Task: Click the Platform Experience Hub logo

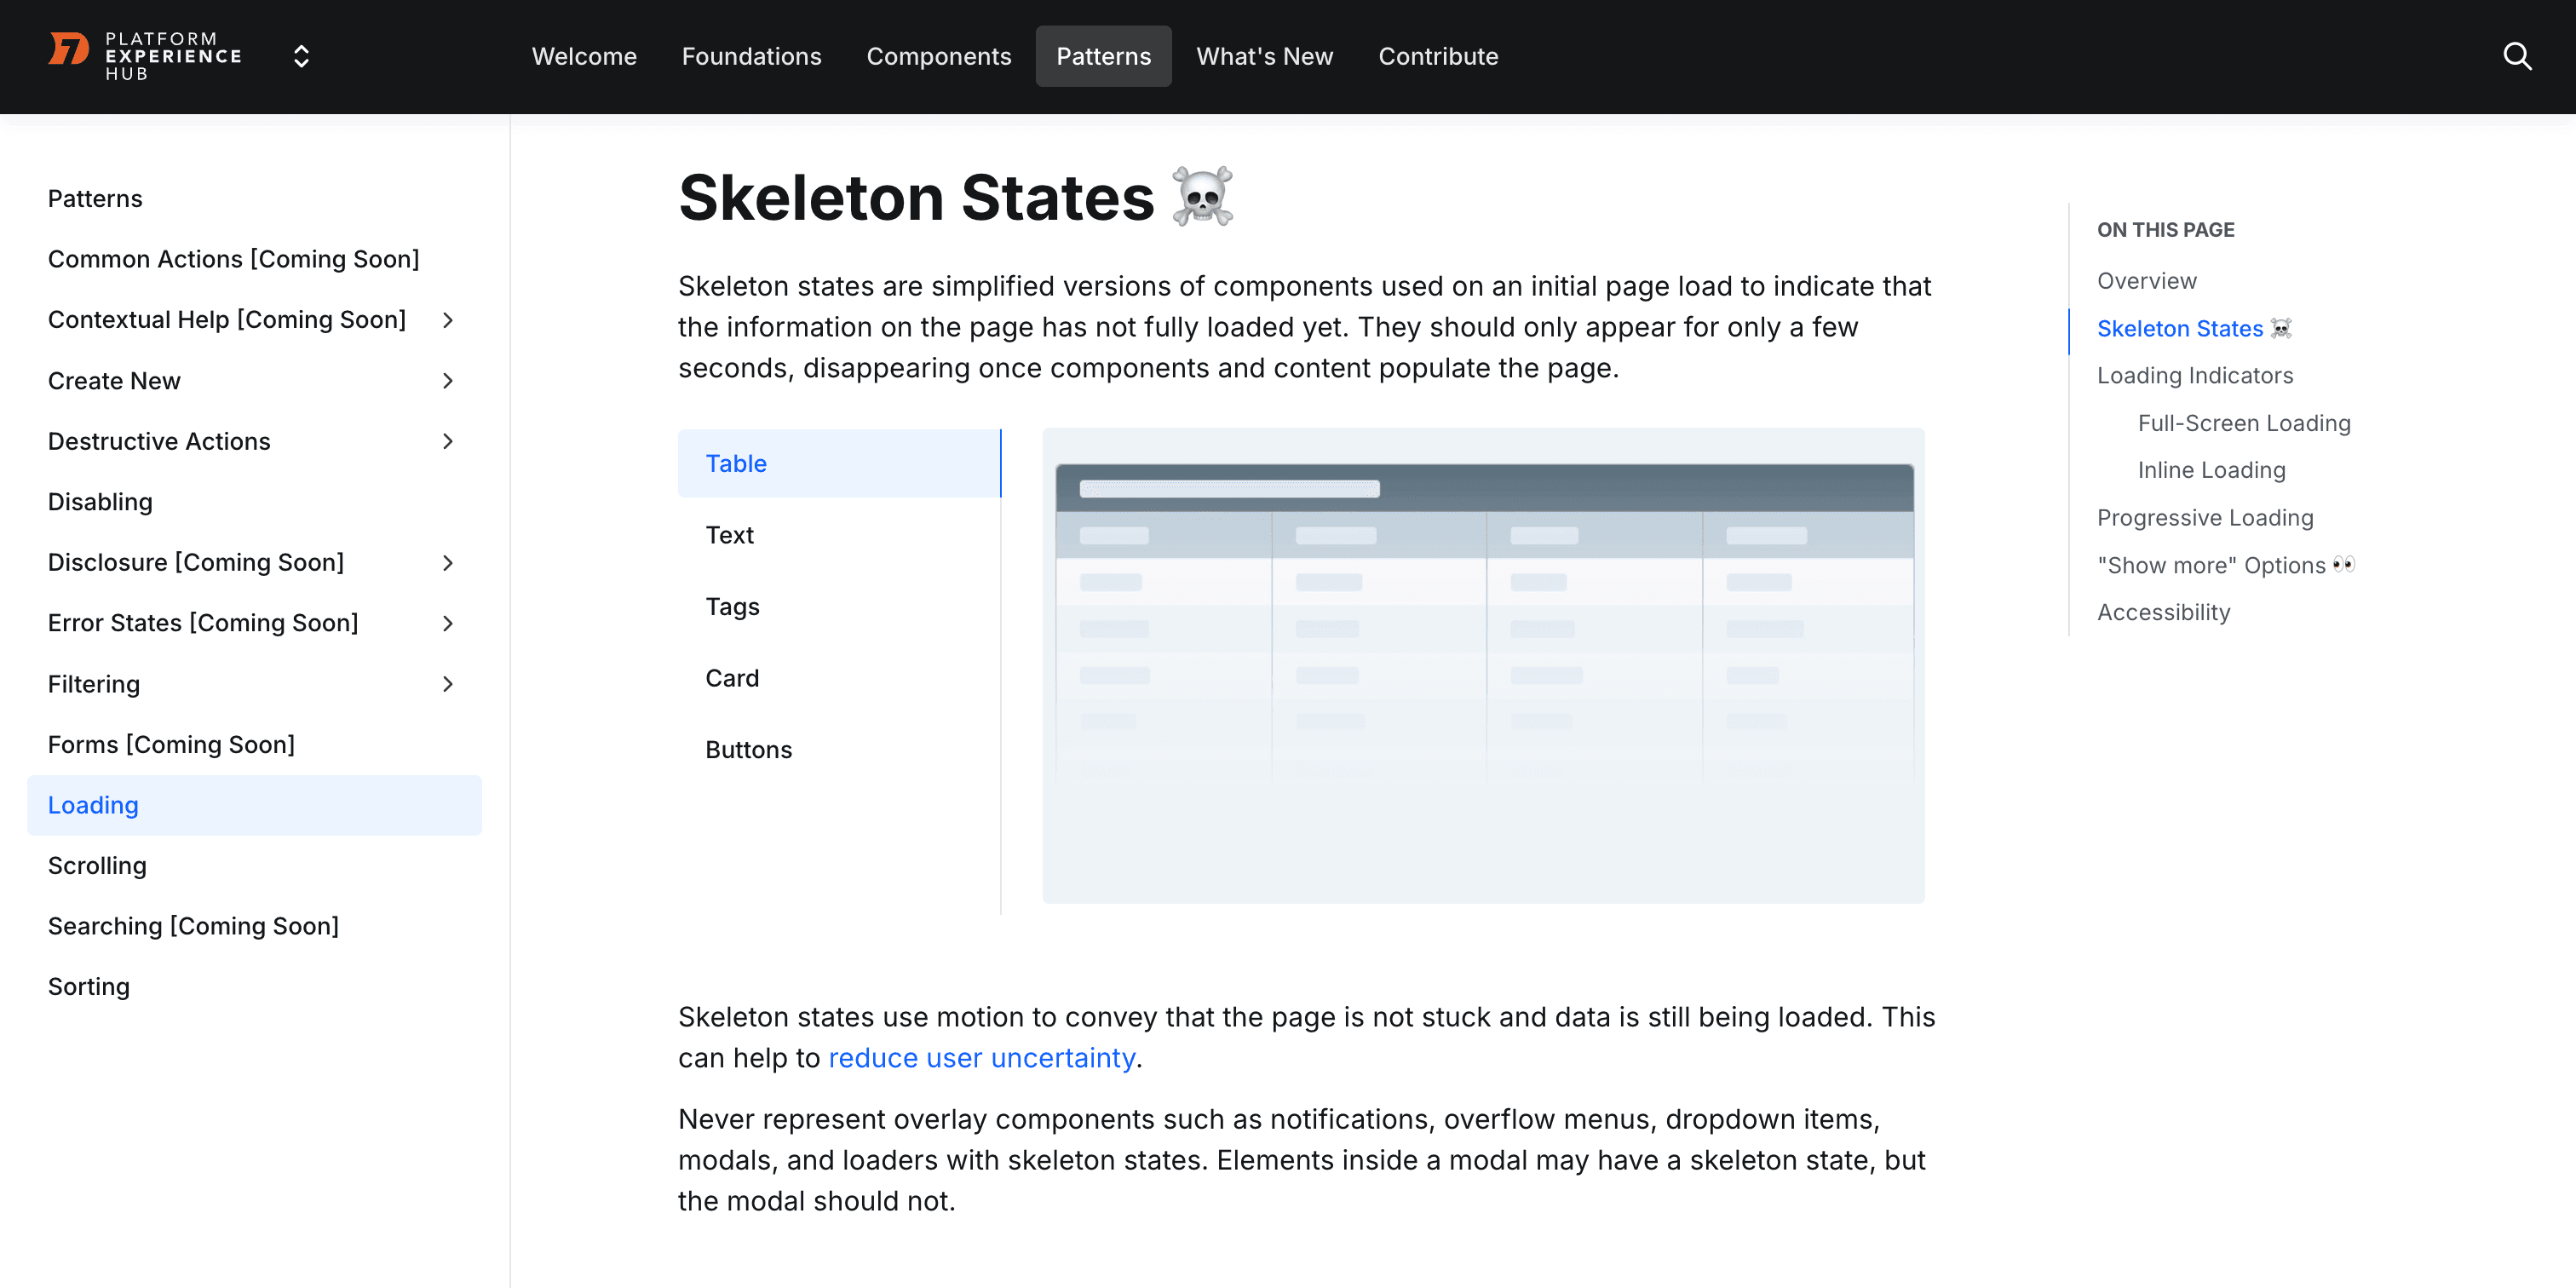Action: coord(145,56)
